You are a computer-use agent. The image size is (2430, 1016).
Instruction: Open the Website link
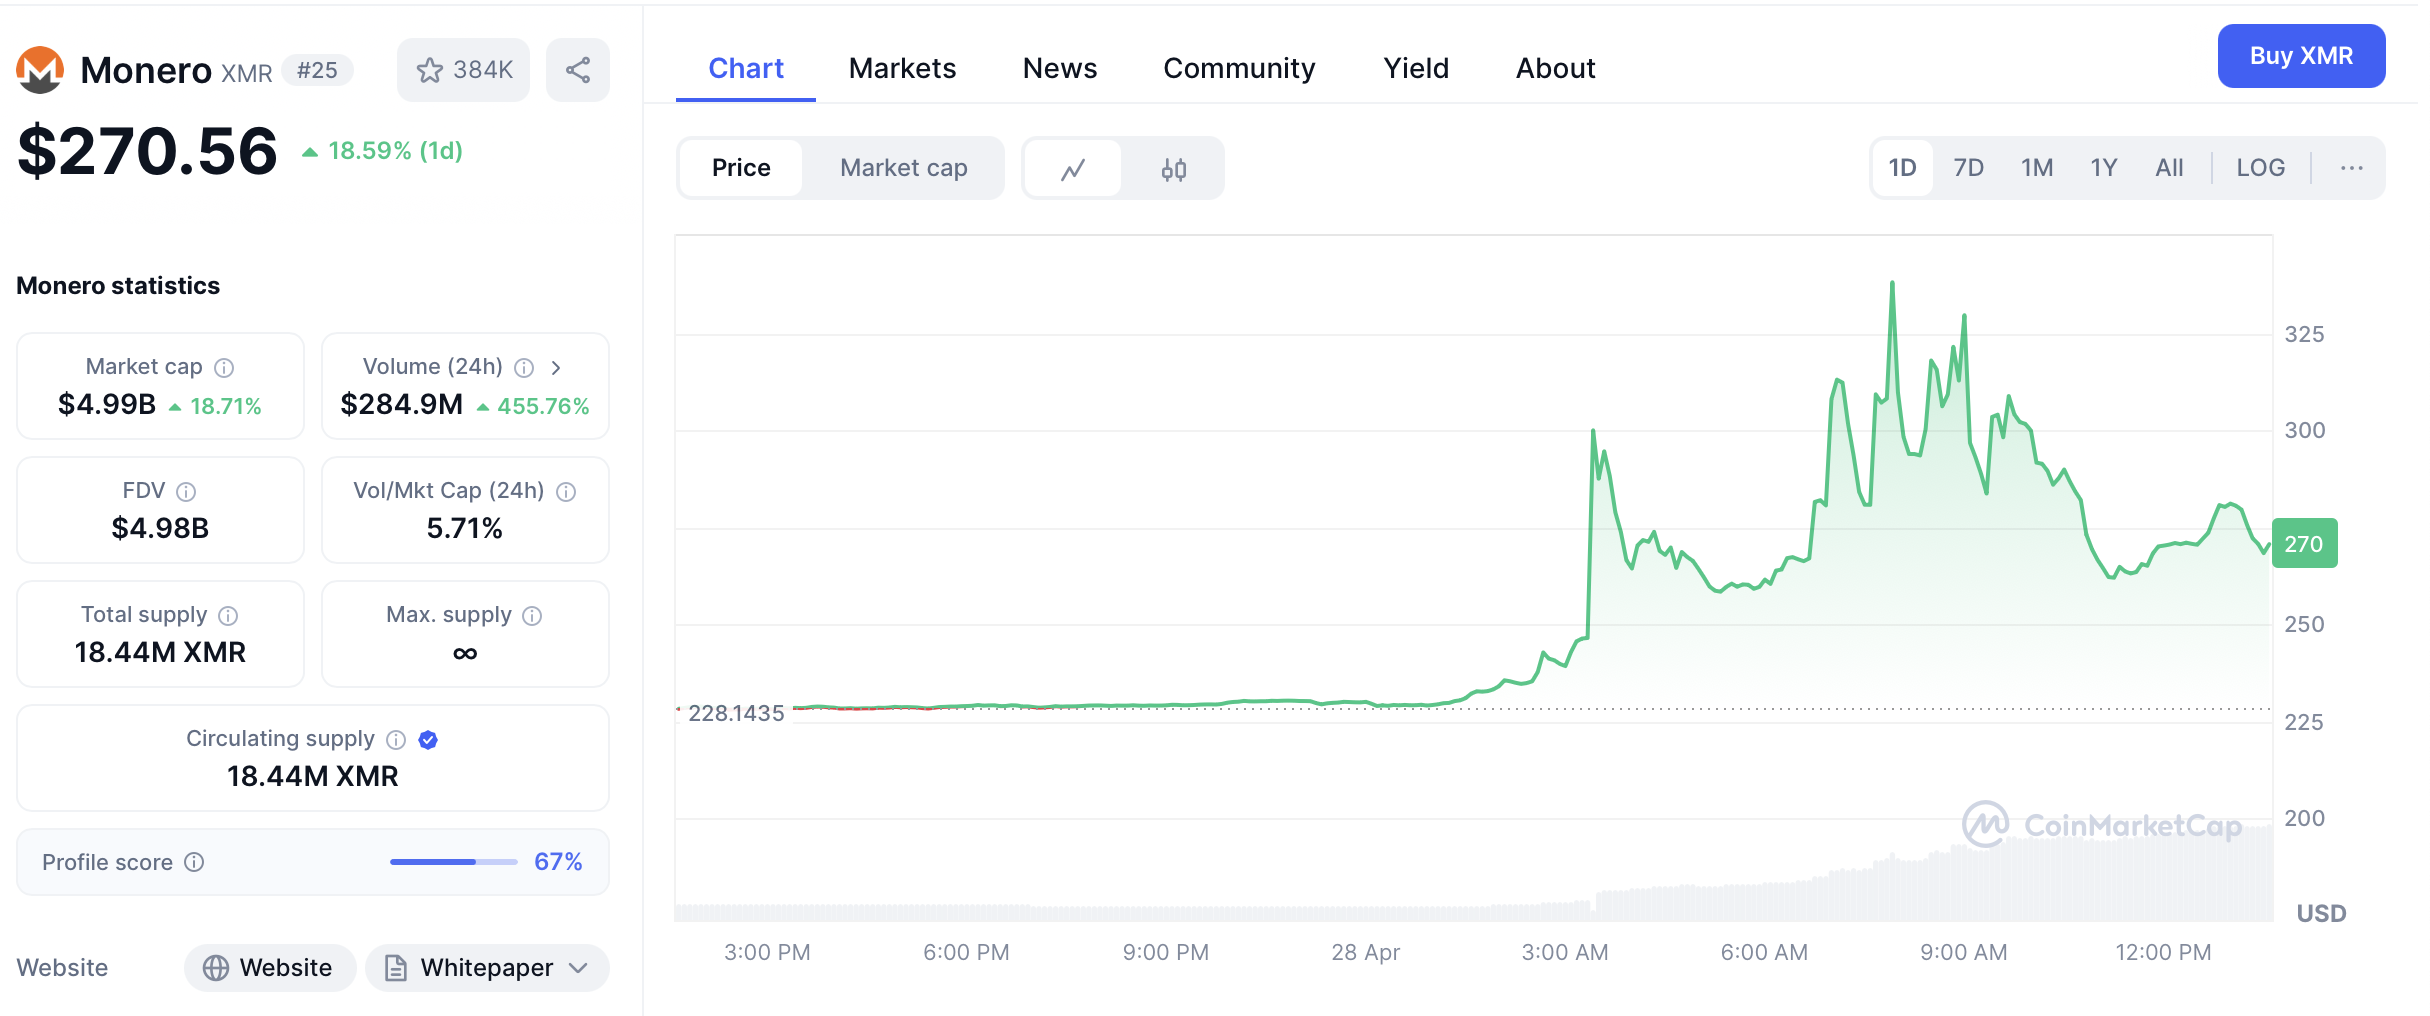tap(269, 968)
